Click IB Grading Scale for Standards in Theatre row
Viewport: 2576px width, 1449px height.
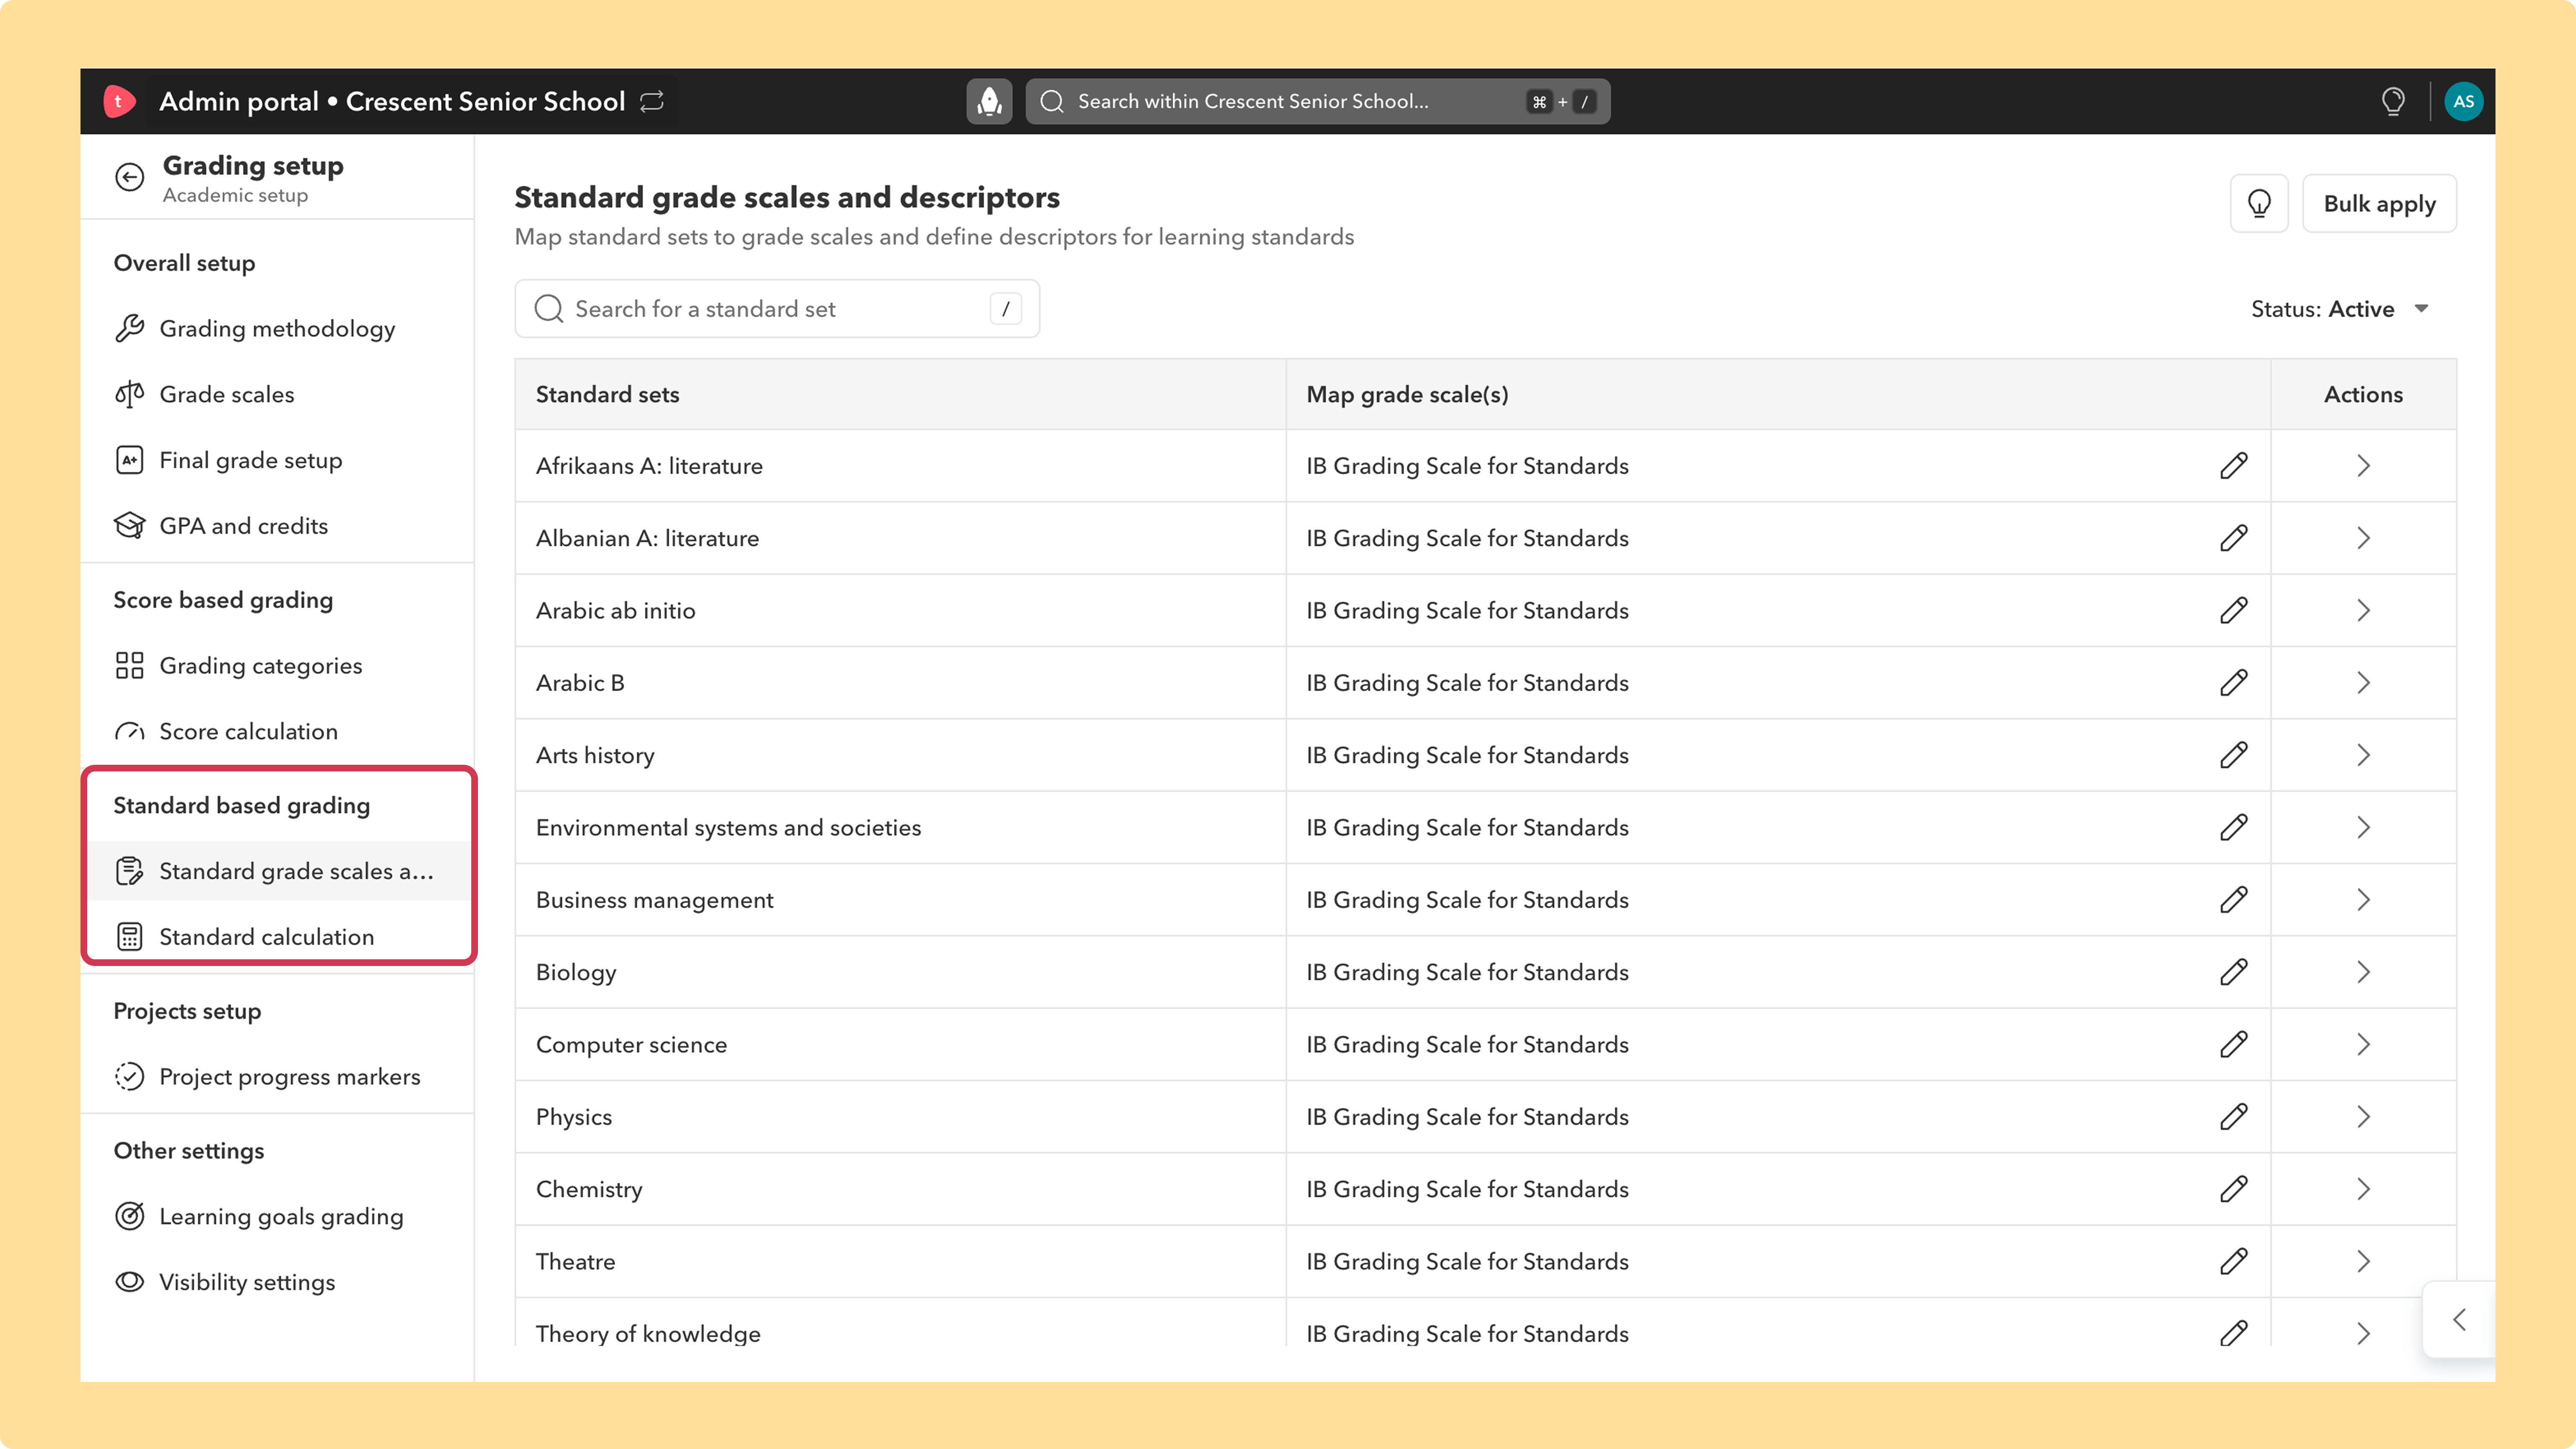click(x=1467, y=1261)
